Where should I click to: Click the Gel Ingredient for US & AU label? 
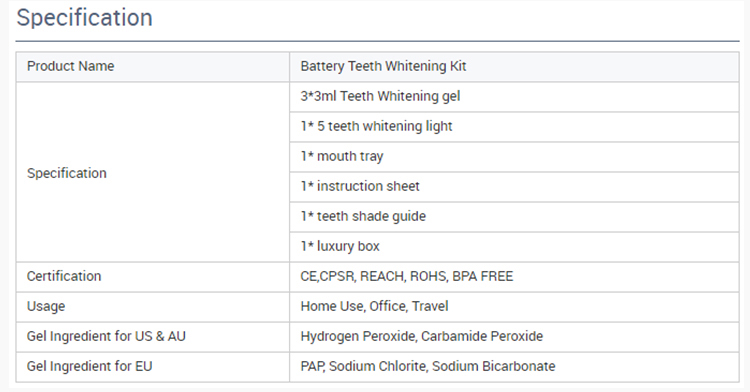(106, 337)
